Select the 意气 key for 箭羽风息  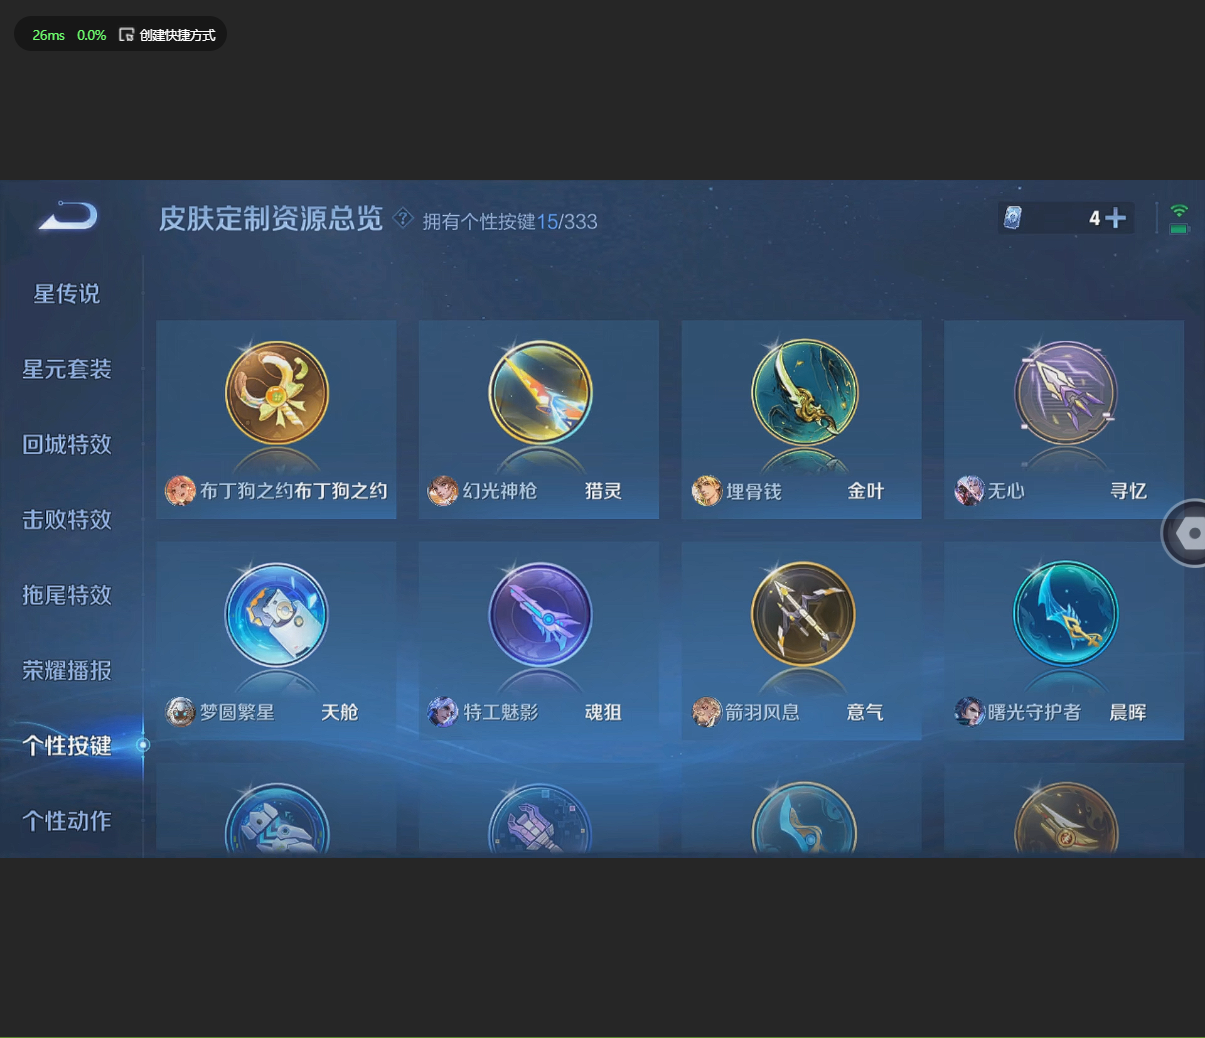(802, 615)
